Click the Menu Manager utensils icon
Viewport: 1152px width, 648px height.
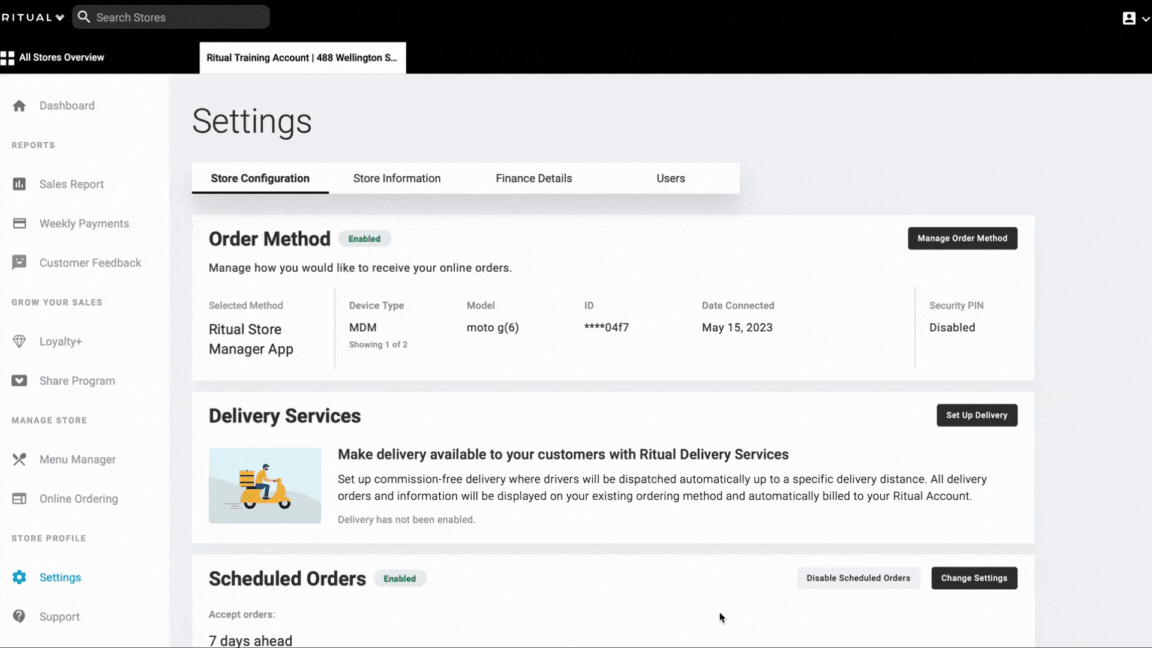tap(19, 459)
